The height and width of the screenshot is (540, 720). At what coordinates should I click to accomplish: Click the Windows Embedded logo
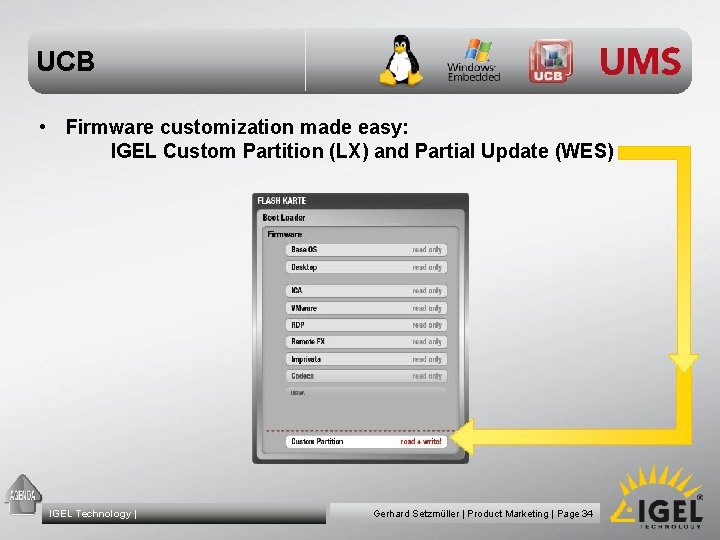pos(474,61)
